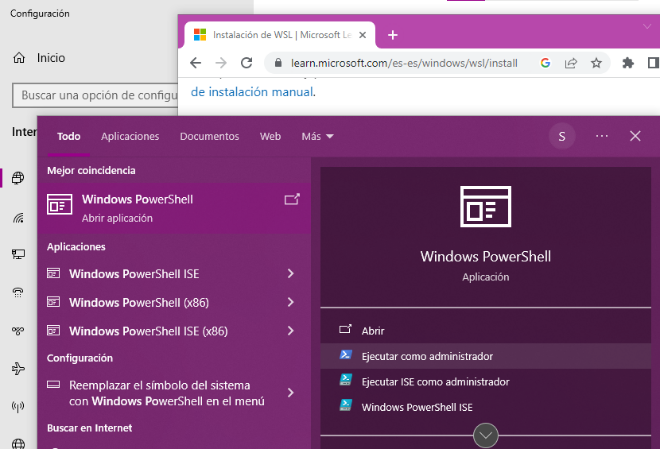Click the open-app arrow icon beside Windows PowerShell
660x449 pixels.
point(292,199)
